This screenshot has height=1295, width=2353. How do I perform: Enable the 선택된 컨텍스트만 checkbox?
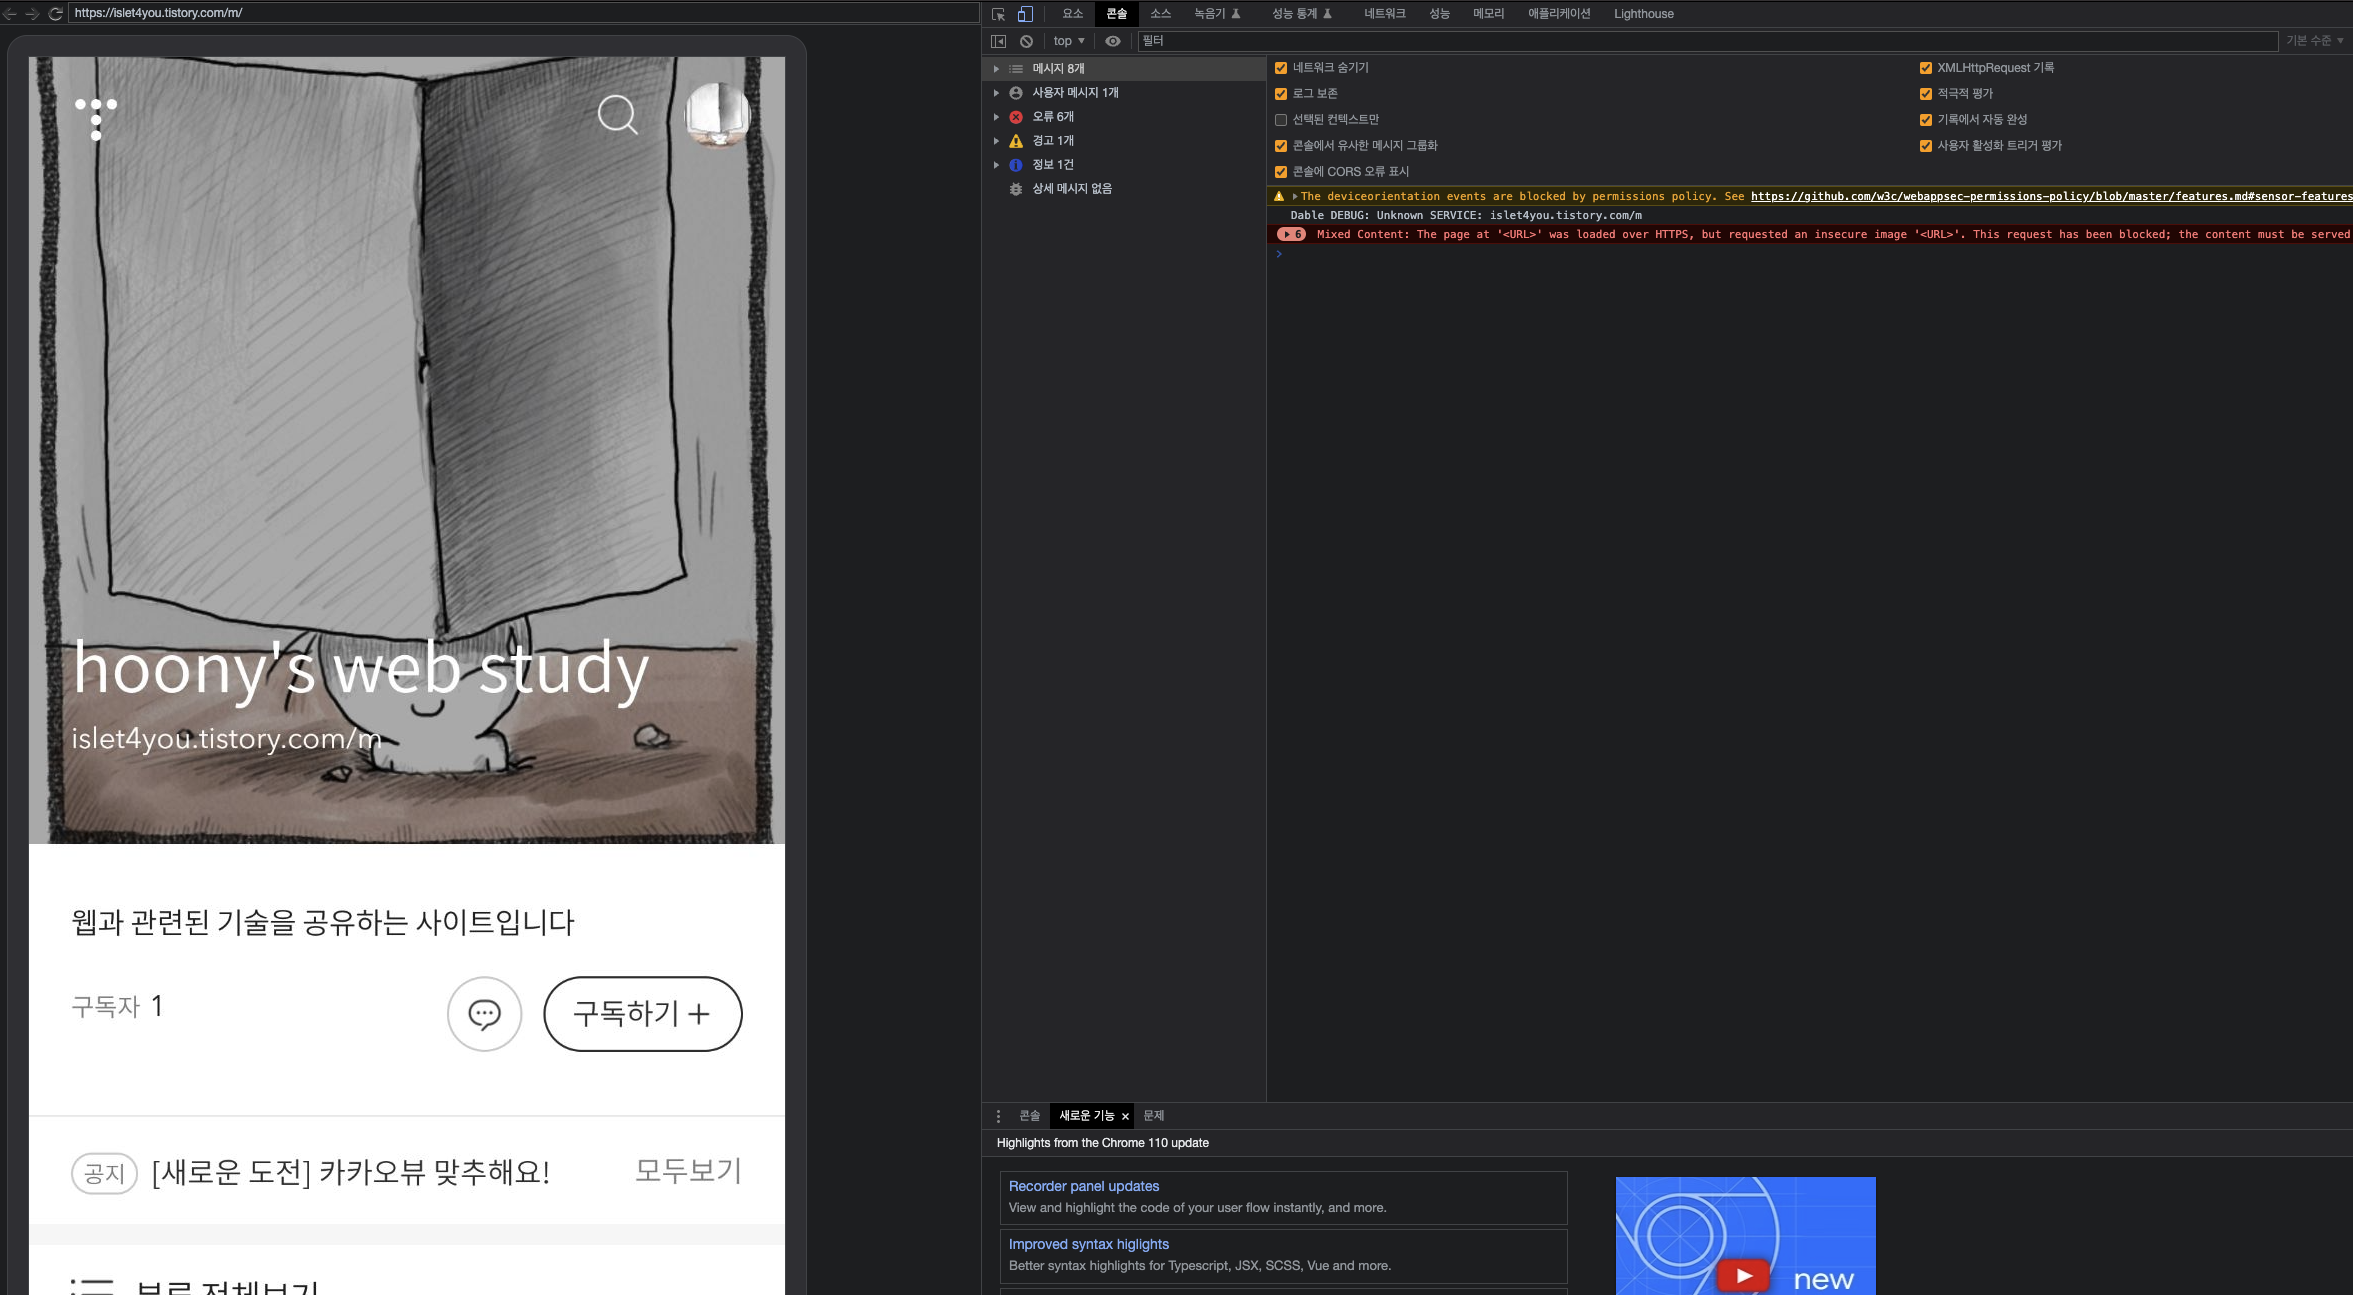[1281, 120]
